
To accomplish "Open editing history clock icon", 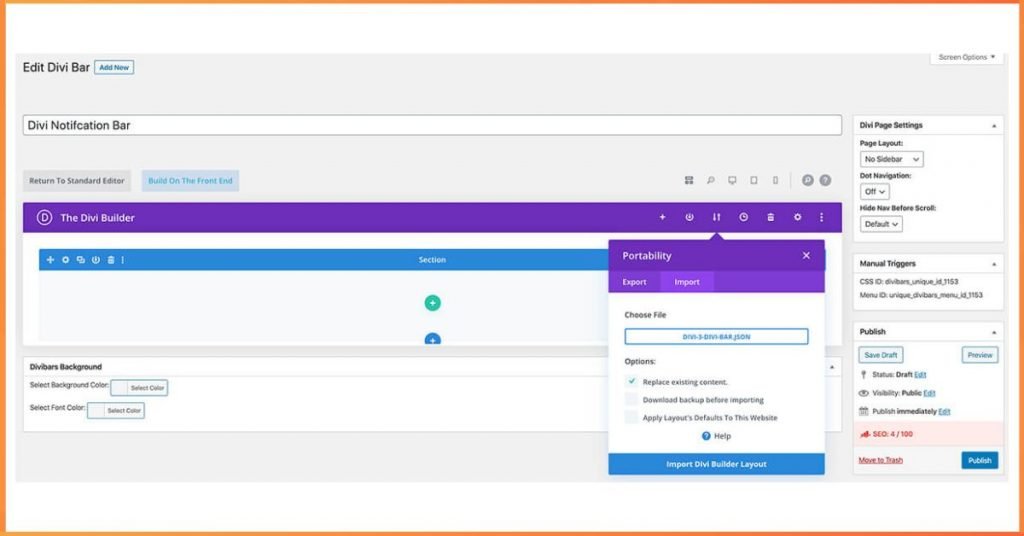I will pyautogui.click(x=743, y=217).
